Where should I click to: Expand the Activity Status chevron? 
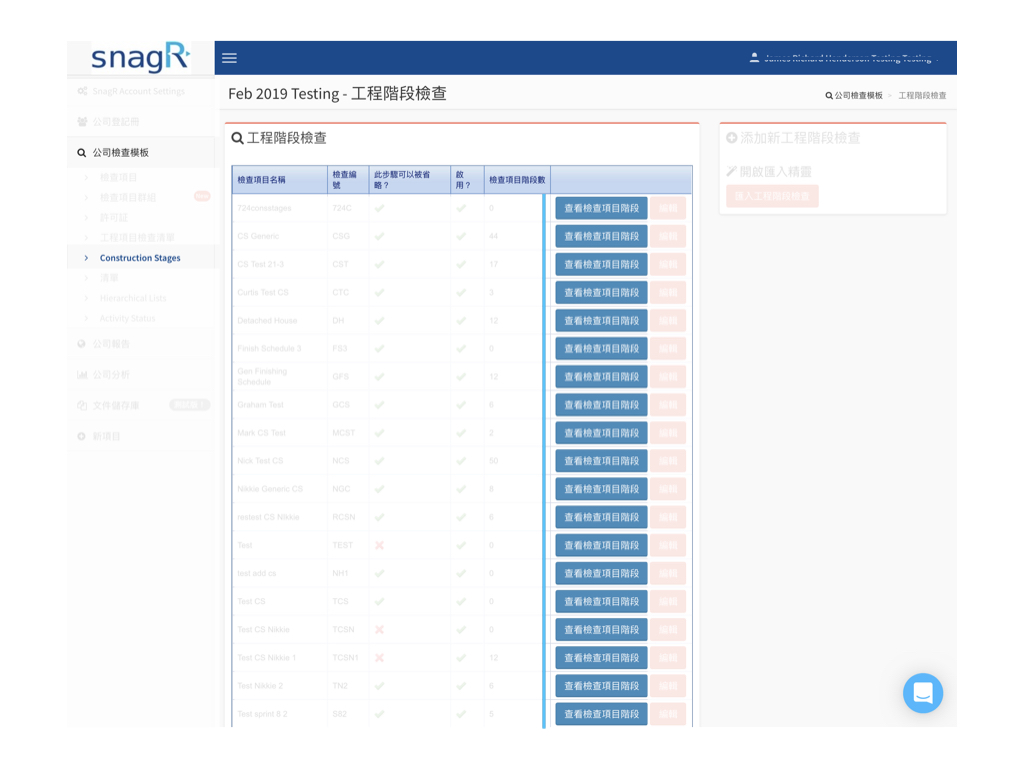coord(86,319)
